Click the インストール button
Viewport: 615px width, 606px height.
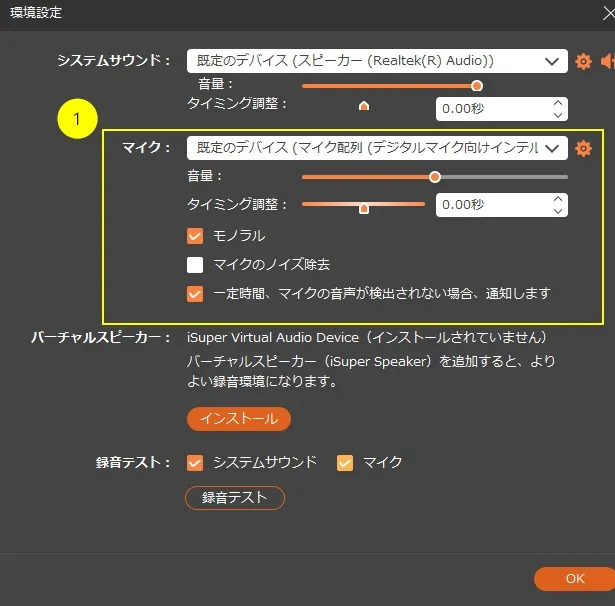coord(239,419)
